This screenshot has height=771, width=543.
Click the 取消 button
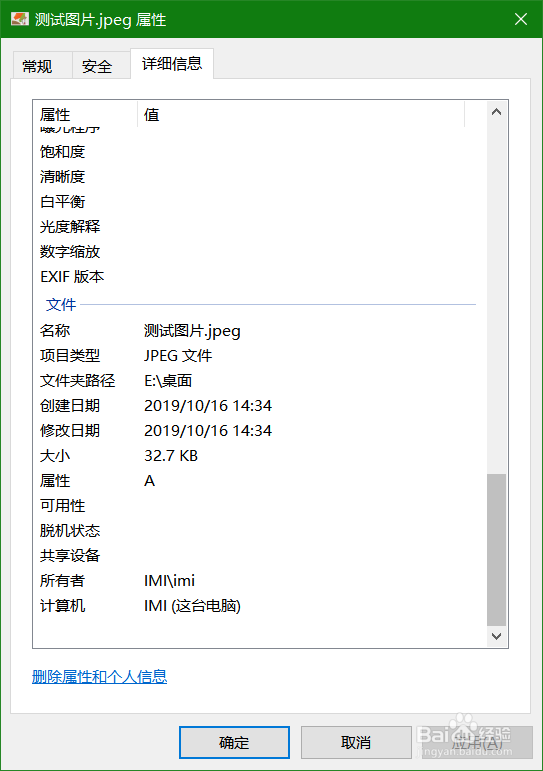point(356,742)
